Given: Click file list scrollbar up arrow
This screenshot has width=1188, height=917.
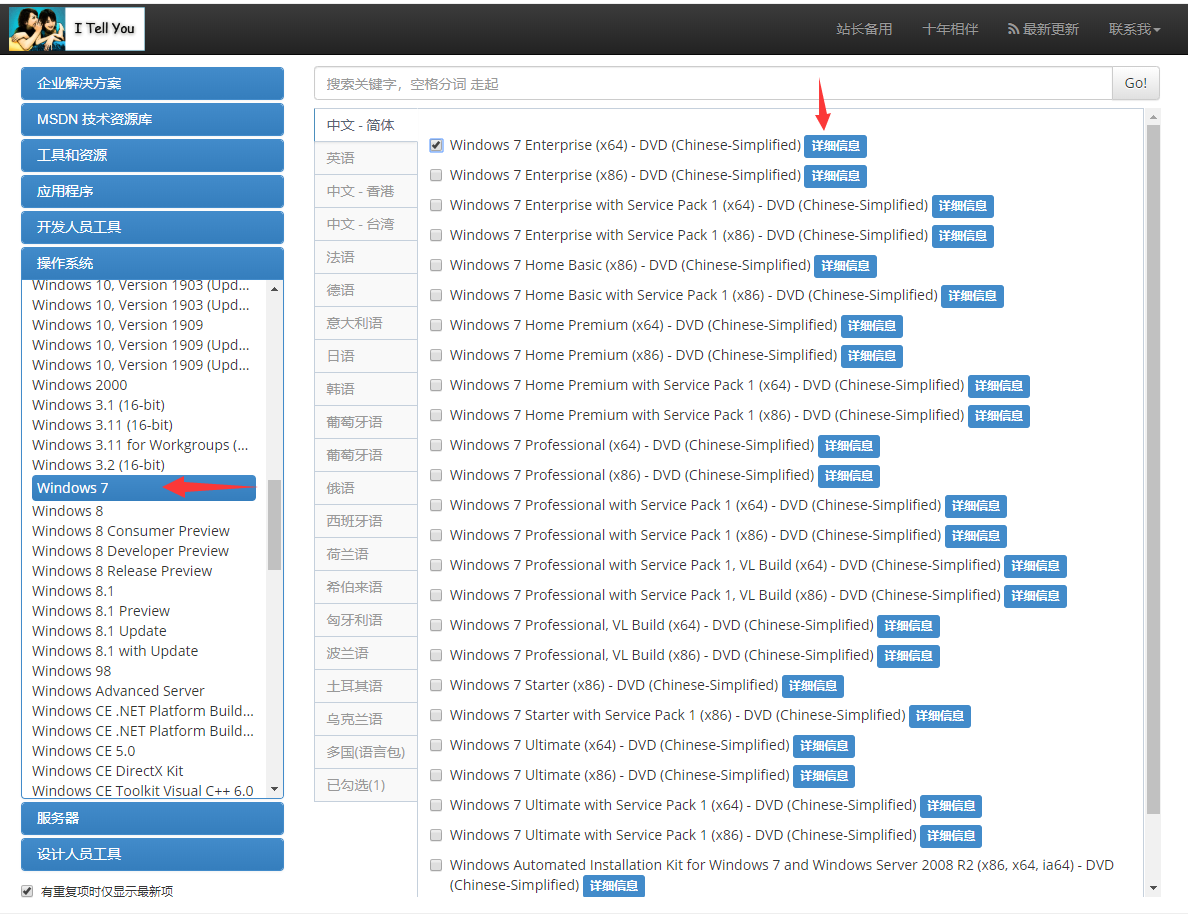Looking at the screenshot, I should (1153, 117).
